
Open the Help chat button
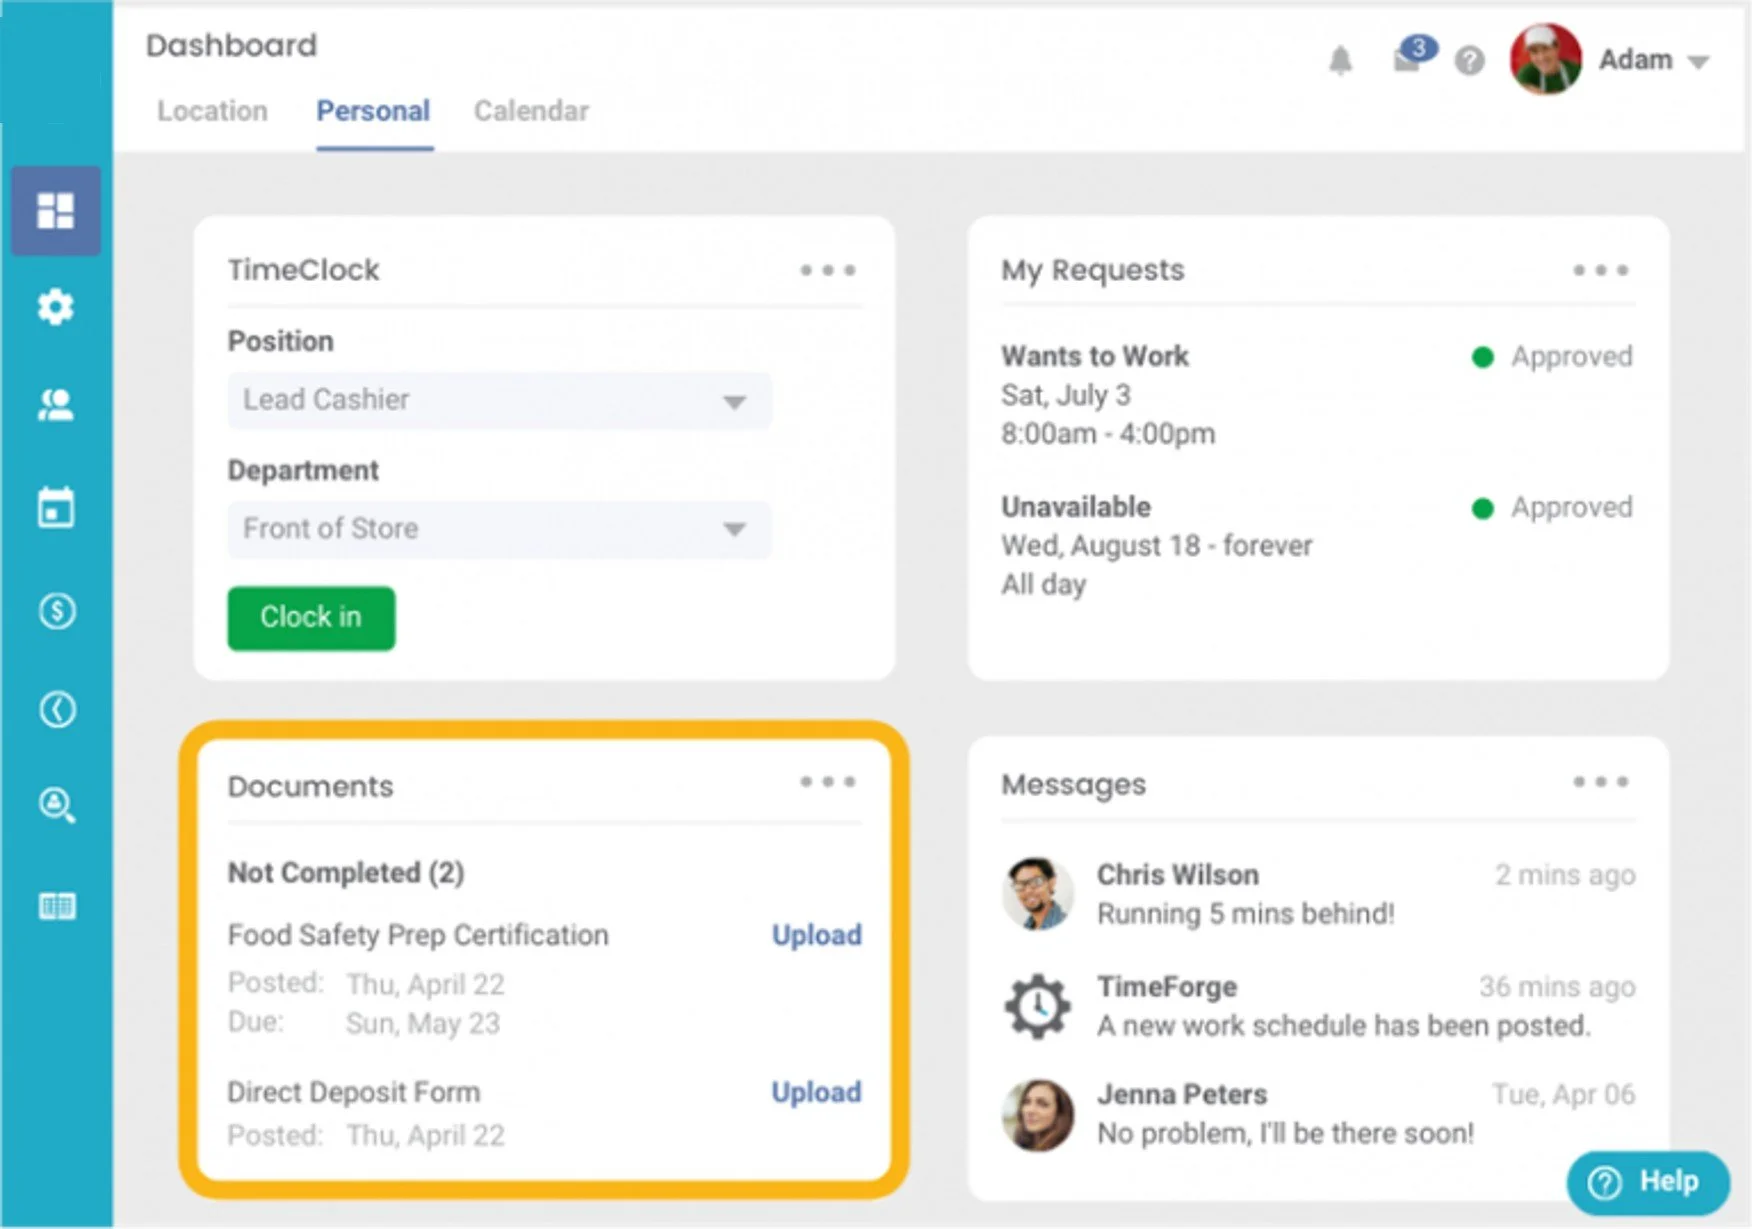click(x=1648, y=1182)
